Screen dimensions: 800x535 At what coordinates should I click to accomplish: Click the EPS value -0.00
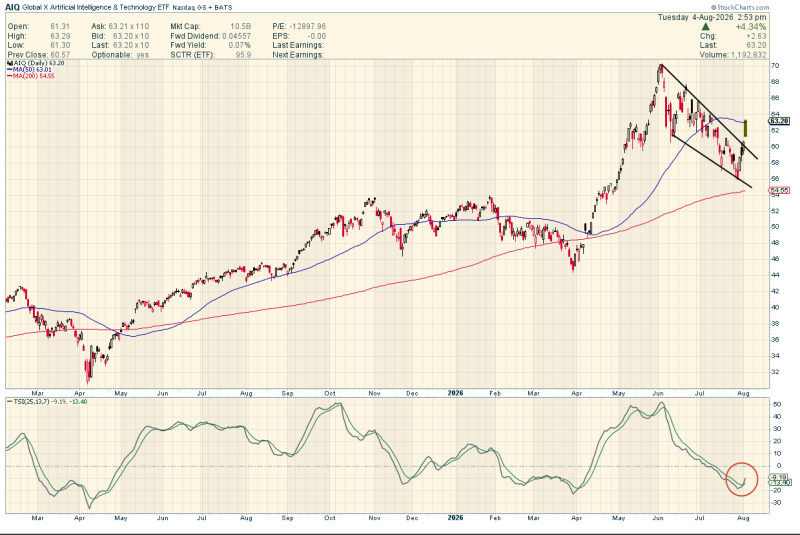point(316,36)
